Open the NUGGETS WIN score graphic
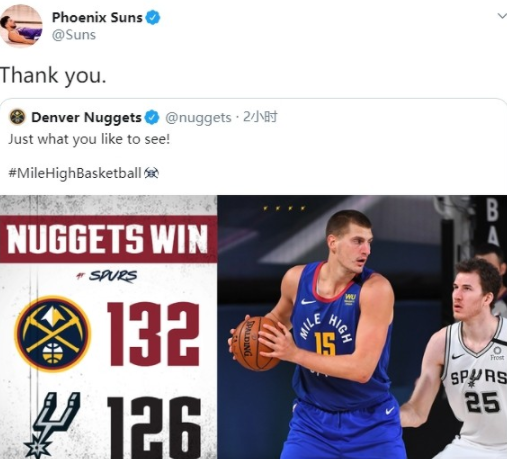This screenshot has height=459, width=507. coord(109,327)
